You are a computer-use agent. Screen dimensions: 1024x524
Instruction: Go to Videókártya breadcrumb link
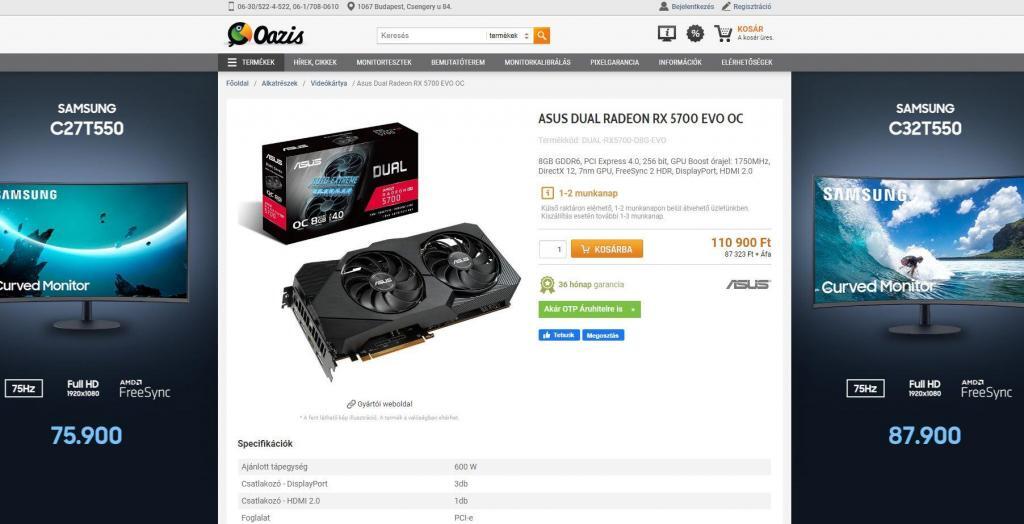coord(328,84)
